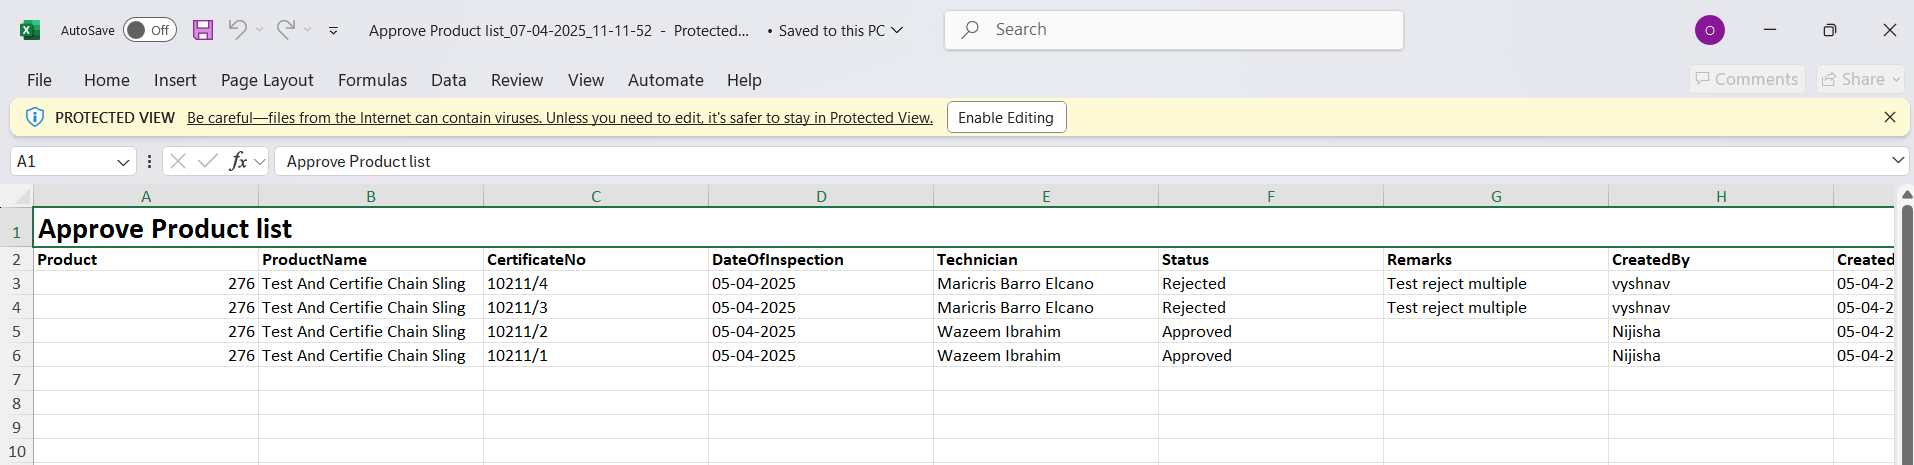Open the File menu
Viewport: 1914px width, 465px height.
point(39,80)
